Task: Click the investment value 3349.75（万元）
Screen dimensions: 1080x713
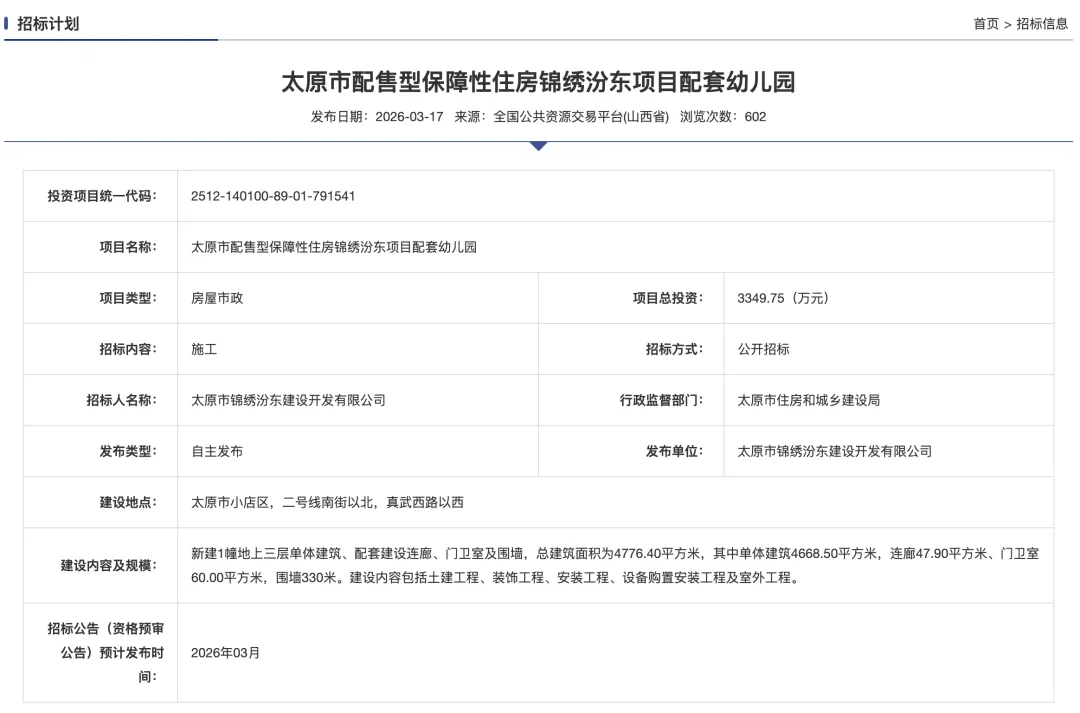Action: 783,298
